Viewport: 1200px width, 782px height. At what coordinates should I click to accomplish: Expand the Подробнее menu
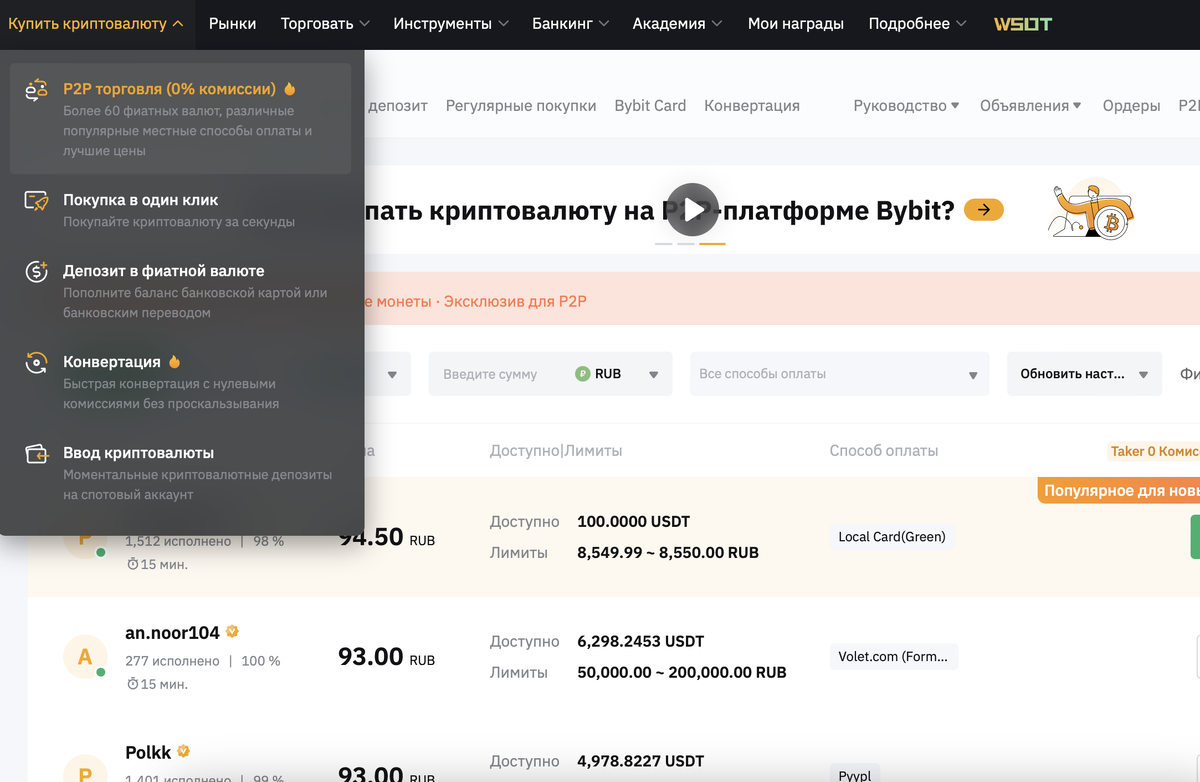[x=918, y=23]
